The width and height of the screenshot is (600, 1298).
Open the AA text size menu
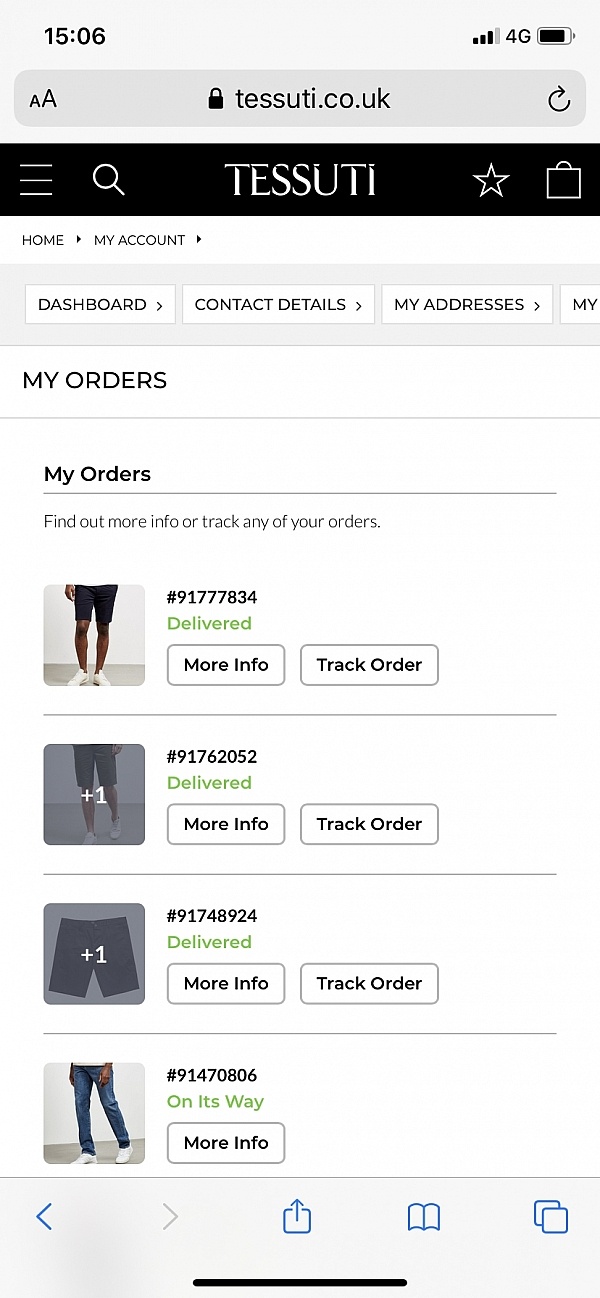pyautogui.click(x=43, y=99)
